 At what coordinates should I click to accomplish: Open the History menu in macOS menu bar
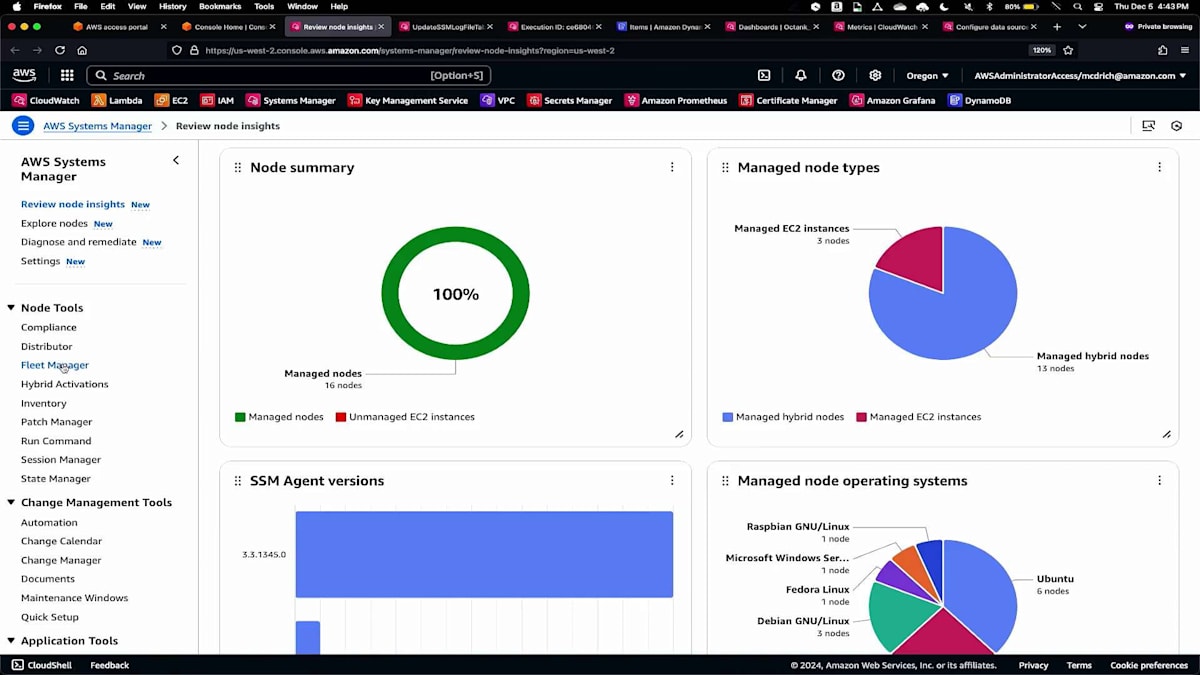point(172,6)
